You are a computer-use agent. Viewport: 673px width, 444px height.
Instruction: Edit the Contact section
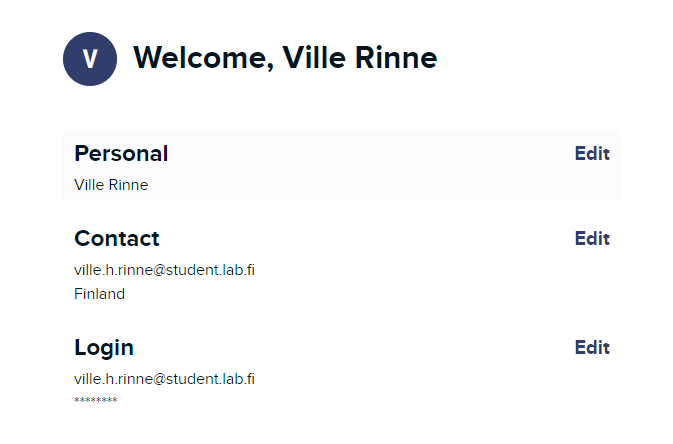click(592, 239)
